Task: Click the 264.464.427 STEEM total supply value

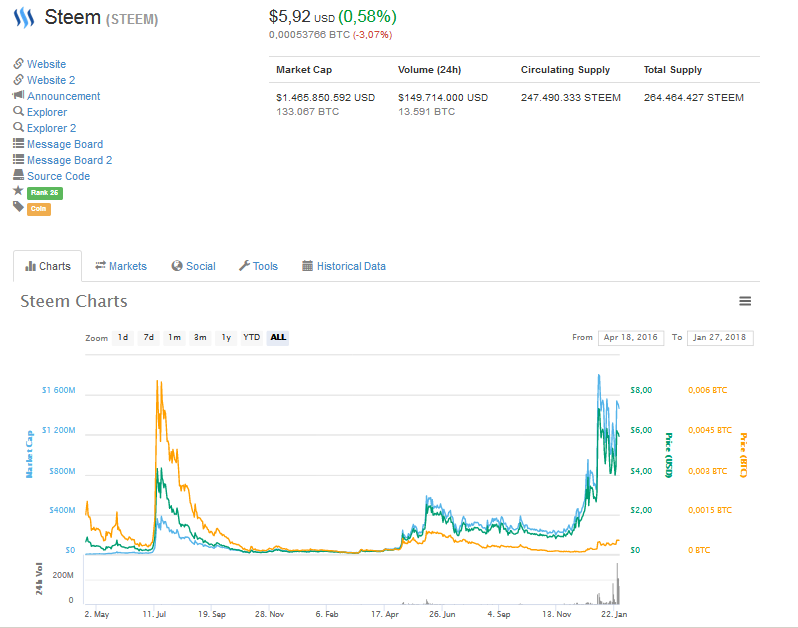Action: pyautogui.click(x=694, y=97)
